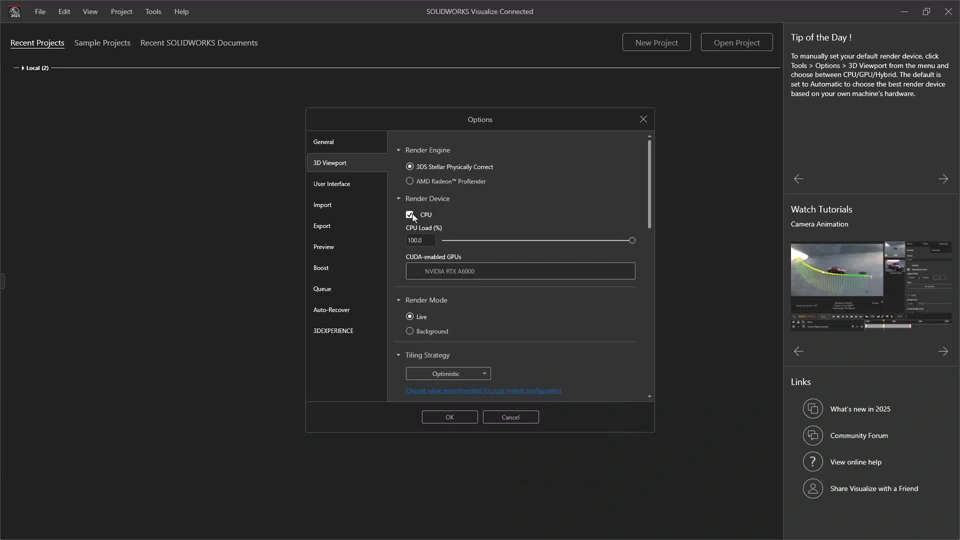
Task: Switch to Sample Projects tab
Action: click(102, 43)
